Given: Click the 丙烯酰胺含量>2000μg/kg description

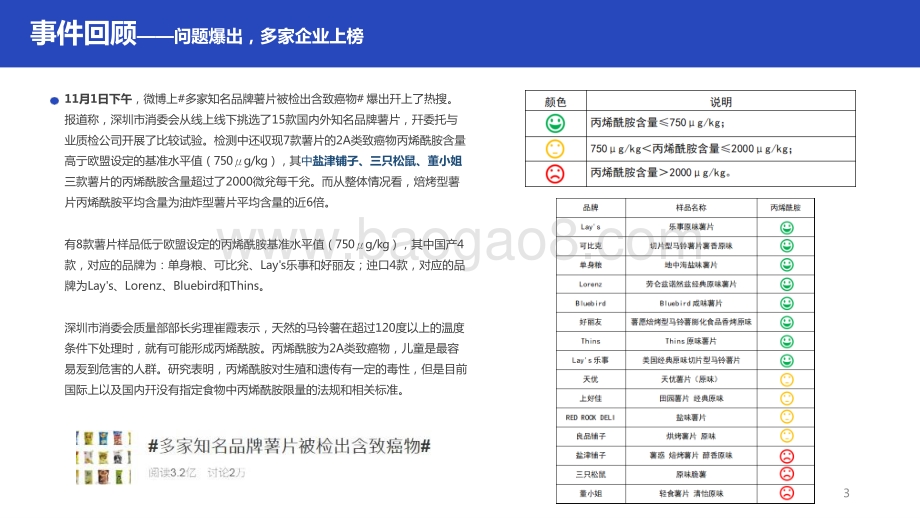Looking at the screenshot, I should coord(660,172).
